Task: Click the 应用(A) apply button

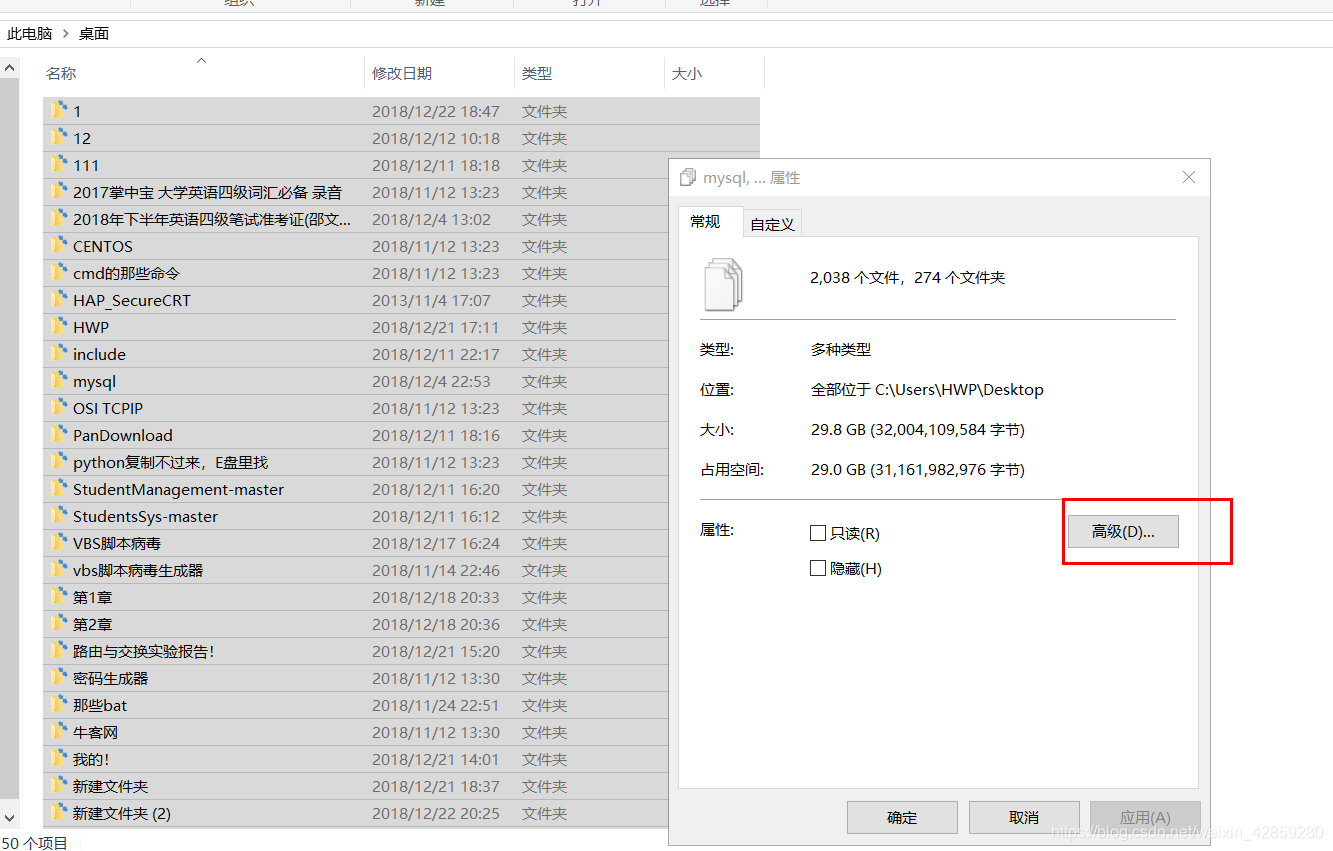Action: click(x=1145, y=817)
